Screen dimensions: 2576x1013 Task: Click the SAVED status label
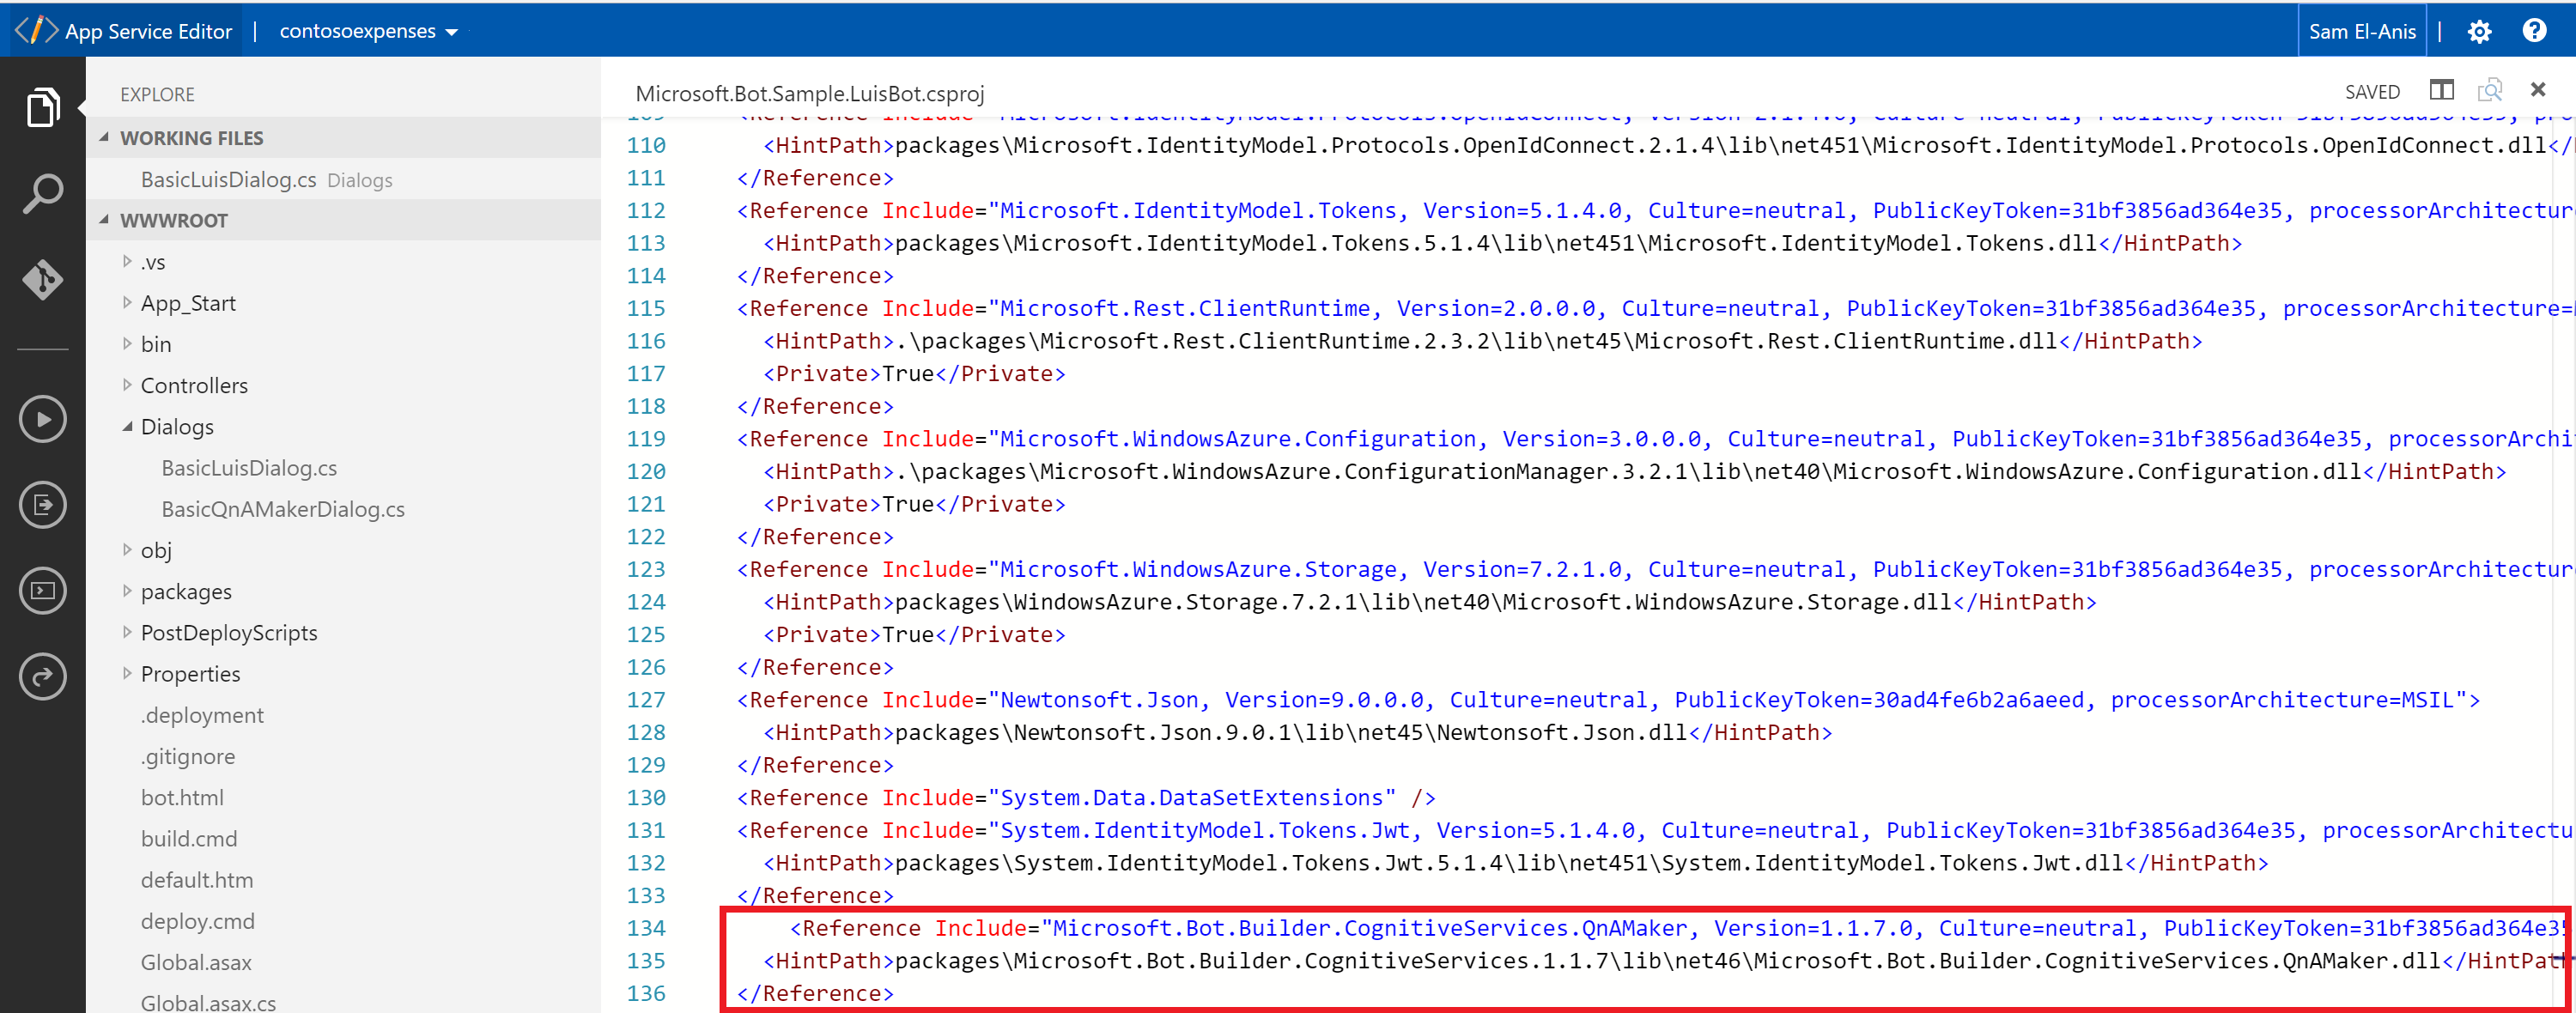(2372, 92)
